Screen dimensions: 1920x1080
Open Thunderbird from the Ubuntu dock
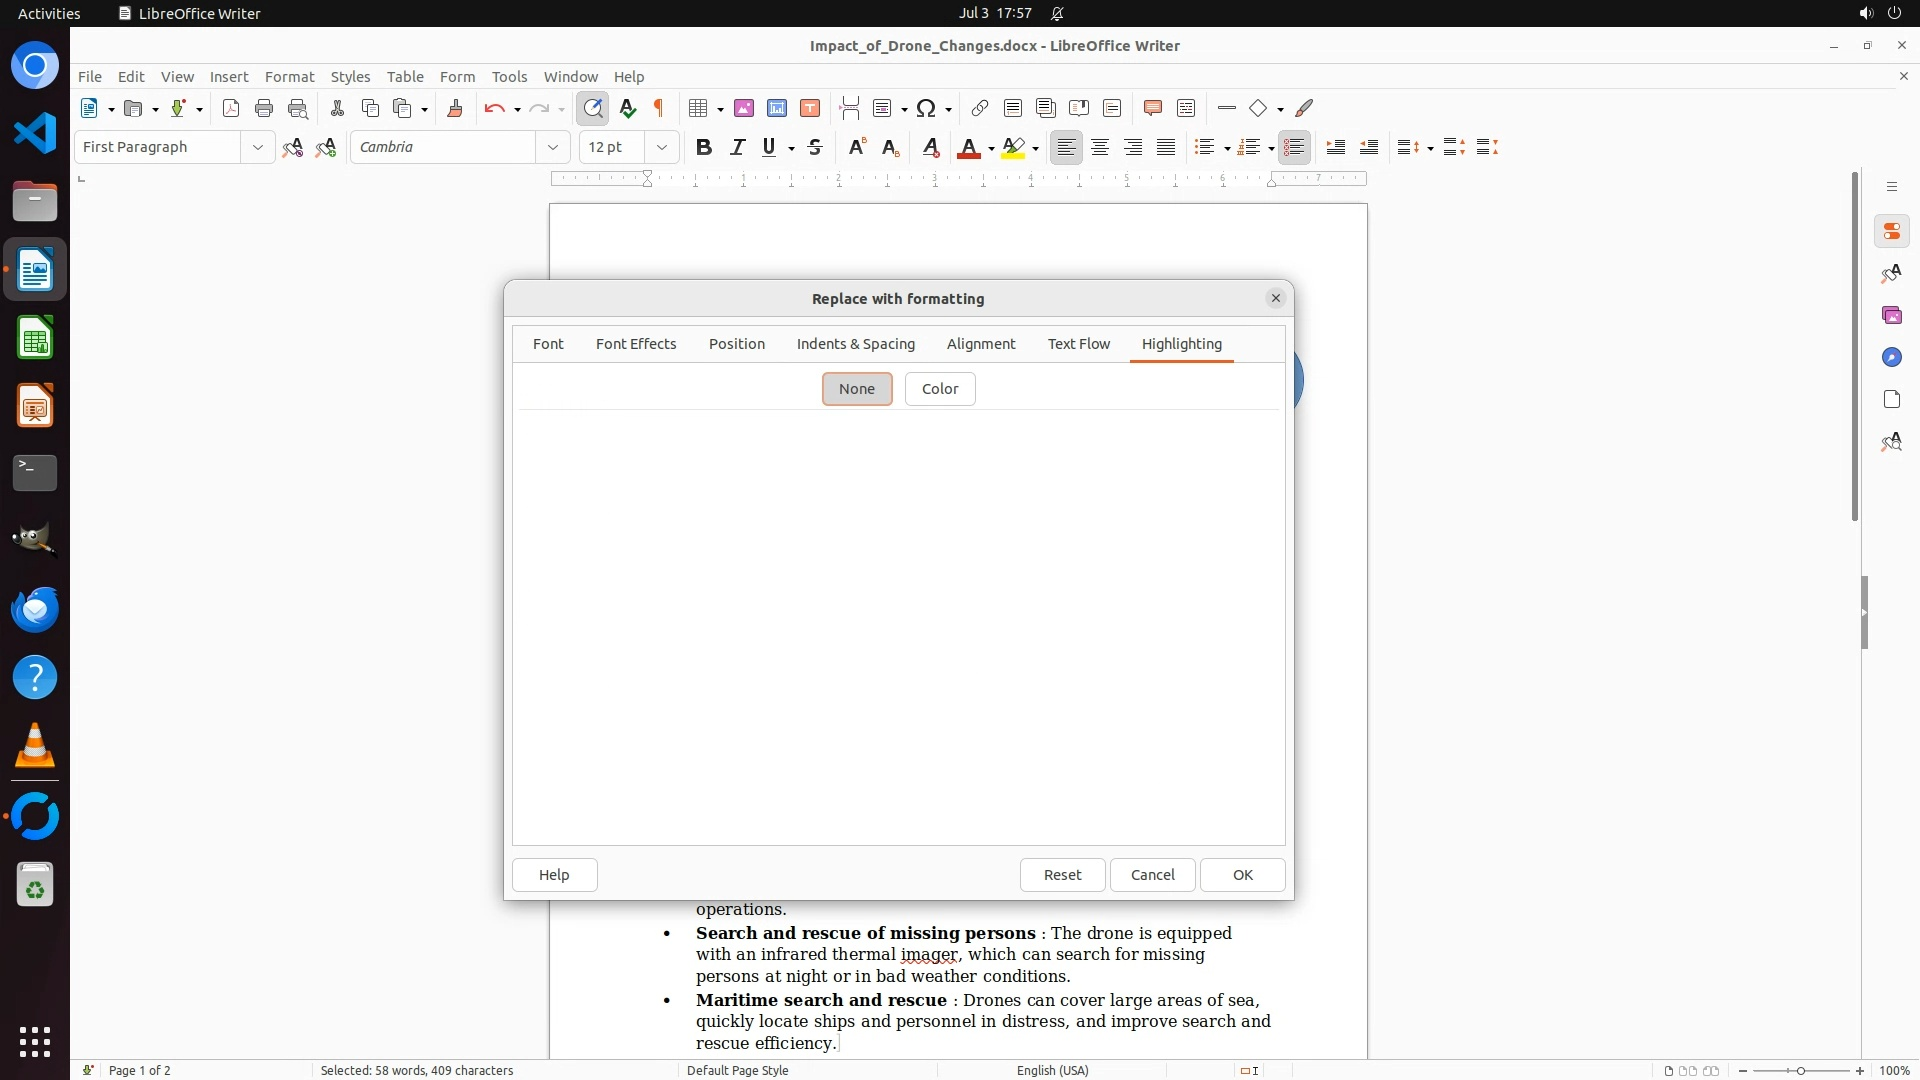35,609
